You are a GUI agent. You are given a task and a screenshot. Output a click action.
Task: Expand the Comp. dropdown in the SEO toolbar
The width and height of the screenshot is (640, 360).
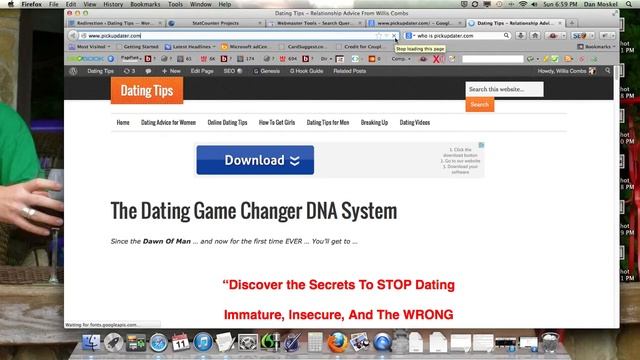click(x=401, y=59)
